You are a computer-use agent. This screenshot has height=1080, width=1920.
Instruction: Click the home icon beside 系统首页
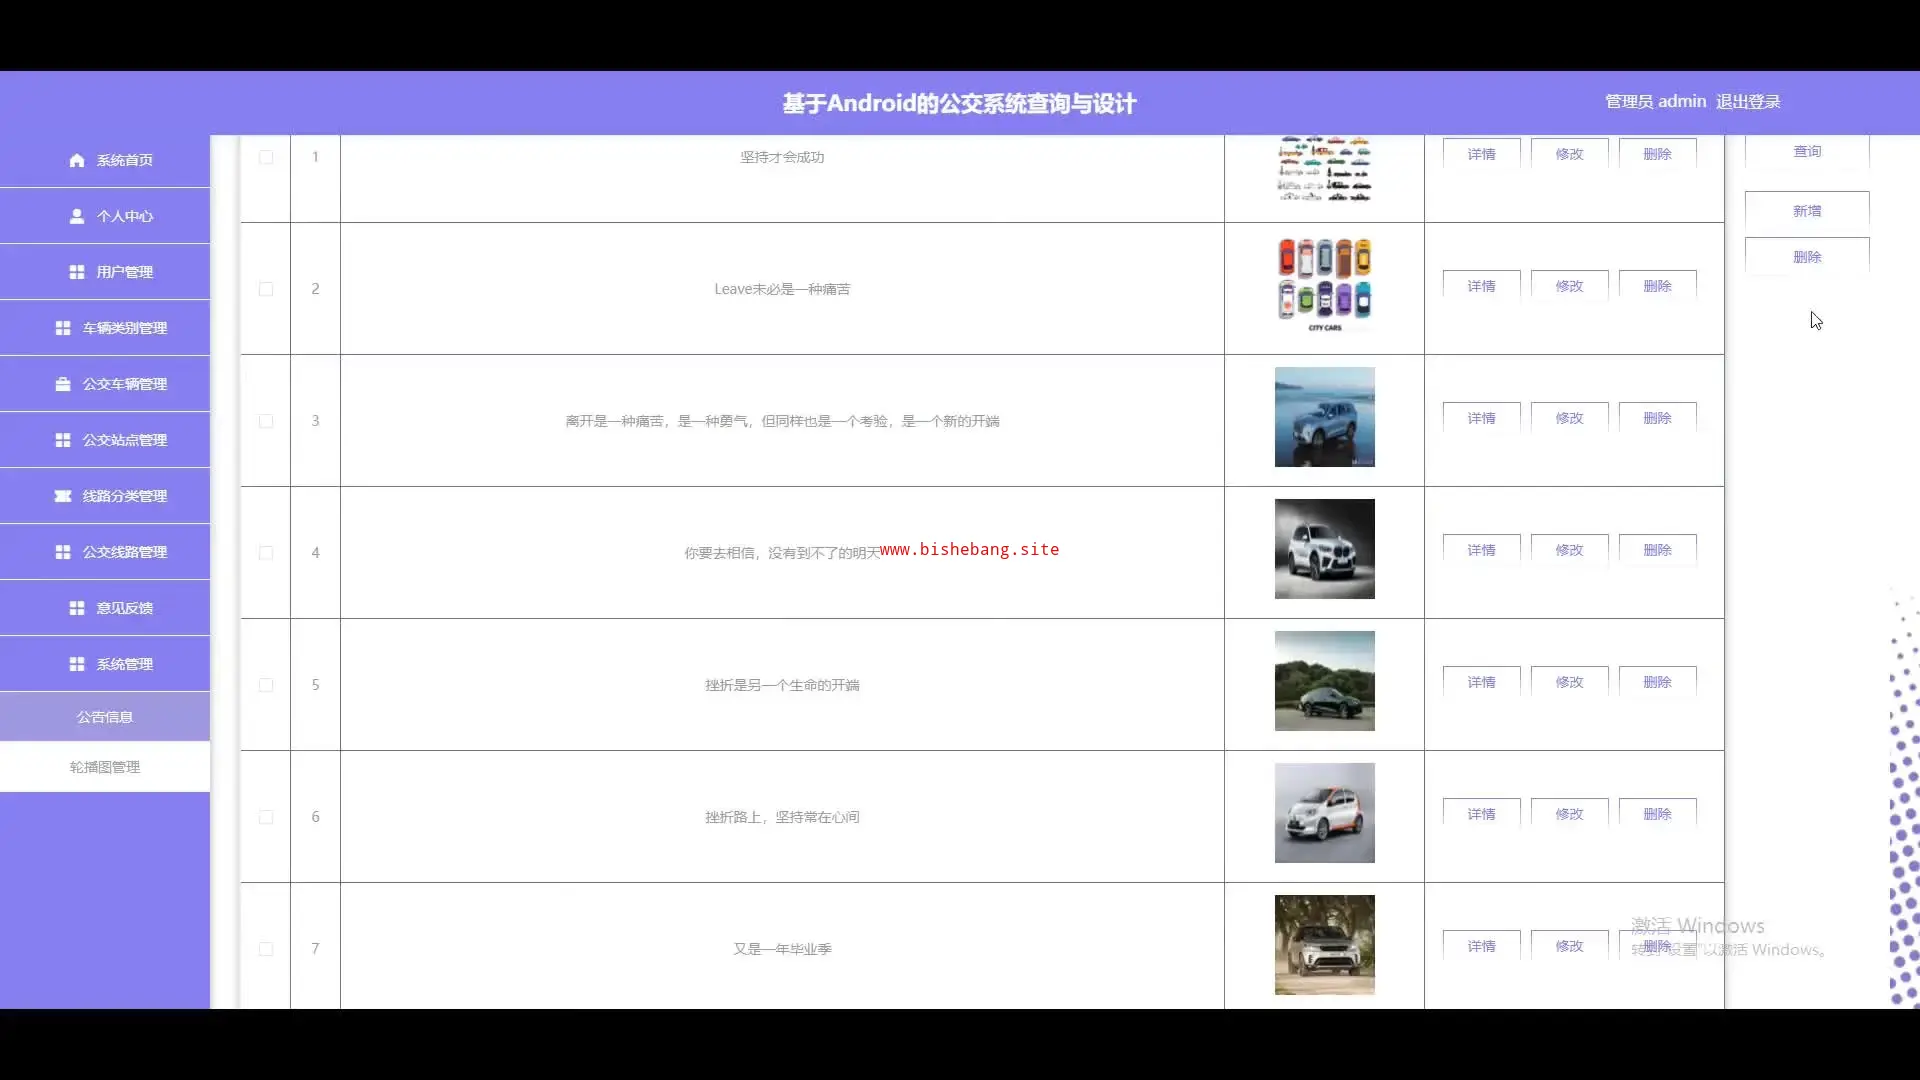[77, 160]
